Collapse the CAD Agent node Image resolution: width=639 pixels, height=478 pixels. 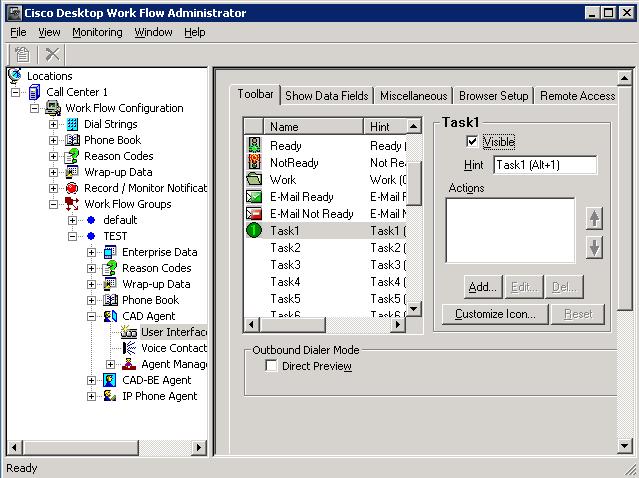91,316
